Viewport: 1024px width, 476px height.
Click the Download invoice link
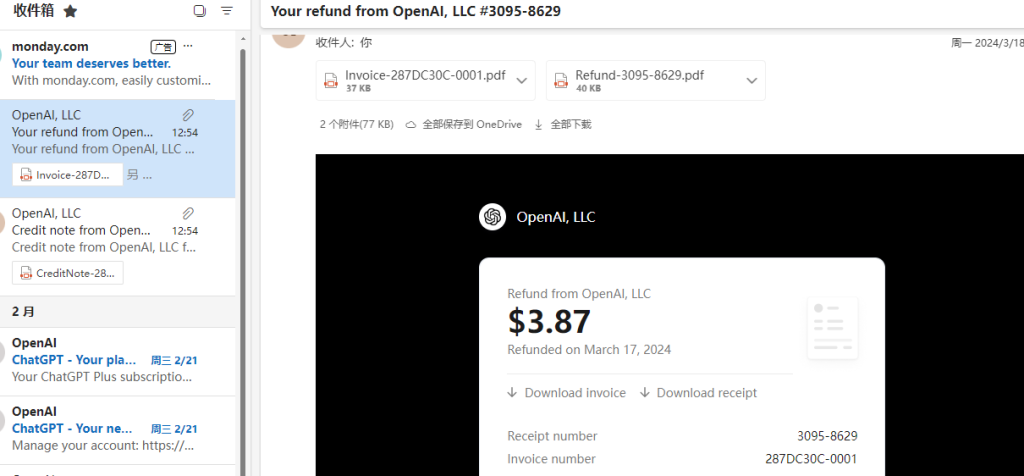point(567,393)
